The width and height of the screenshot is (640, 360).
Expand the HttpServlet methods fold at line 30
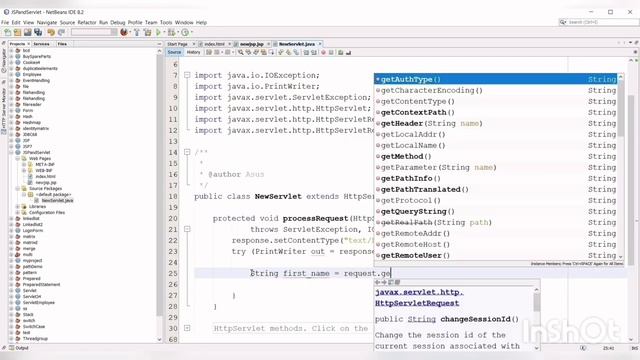187,328
